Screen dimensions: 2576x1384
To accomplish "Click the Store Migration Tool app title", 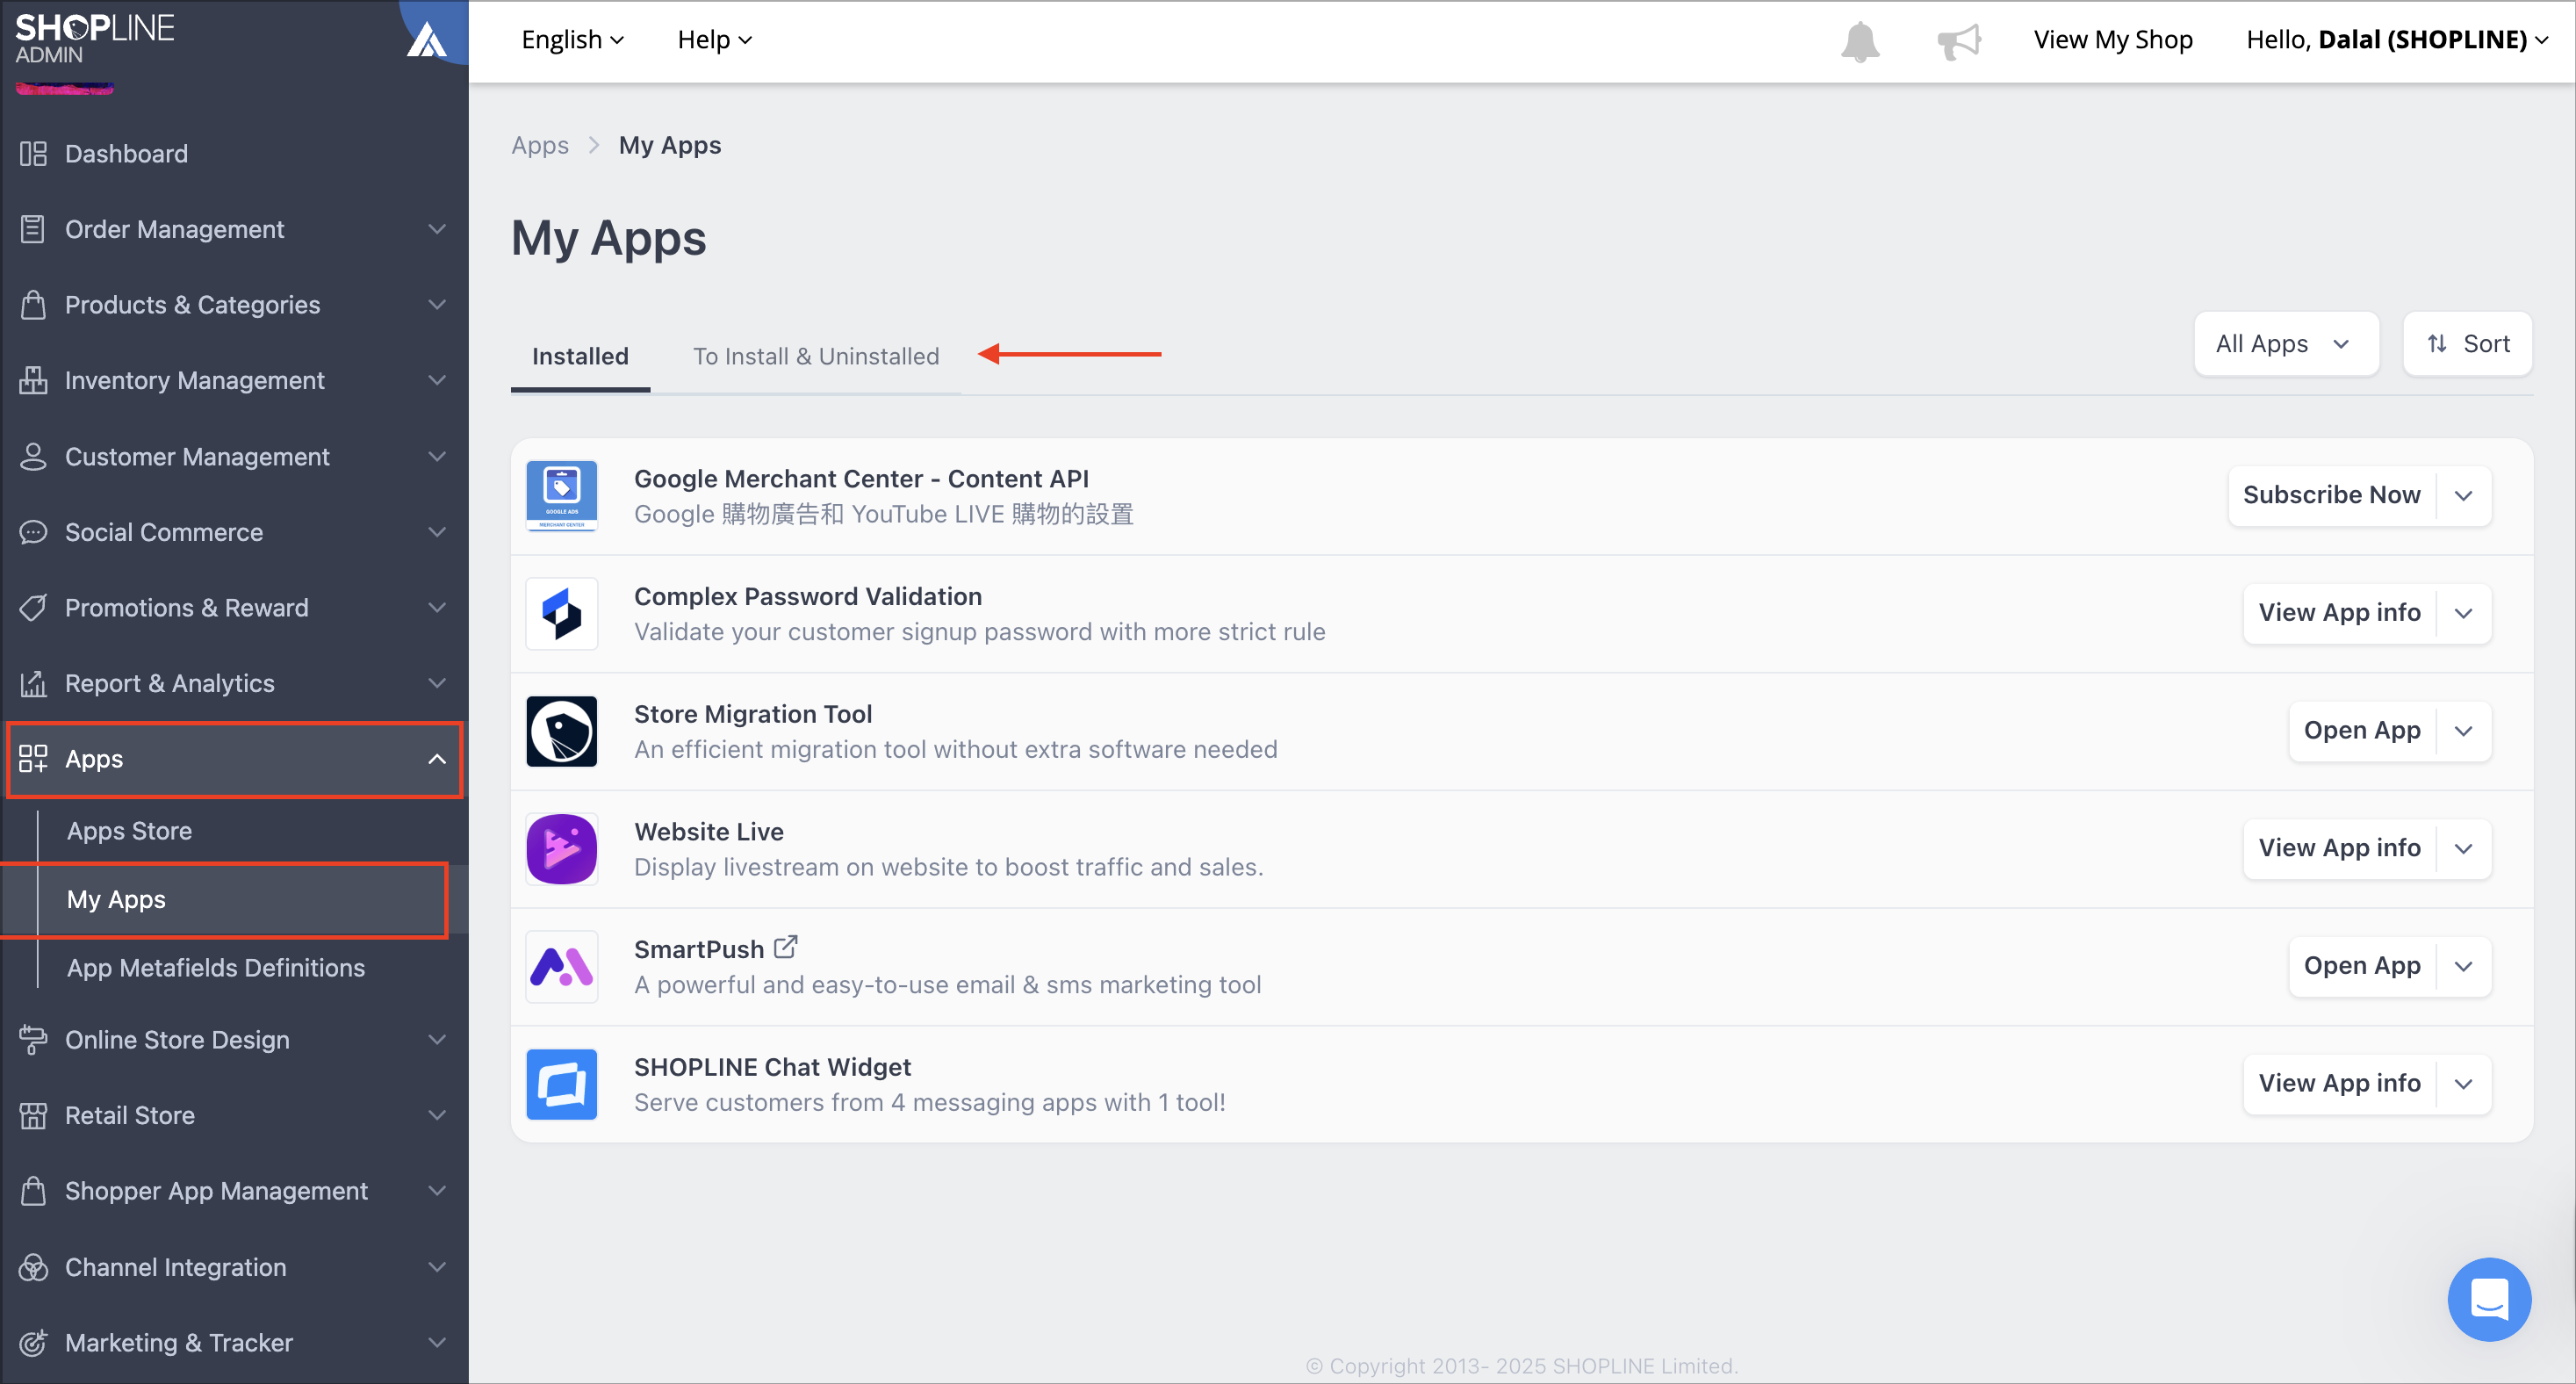I will 753,714.
